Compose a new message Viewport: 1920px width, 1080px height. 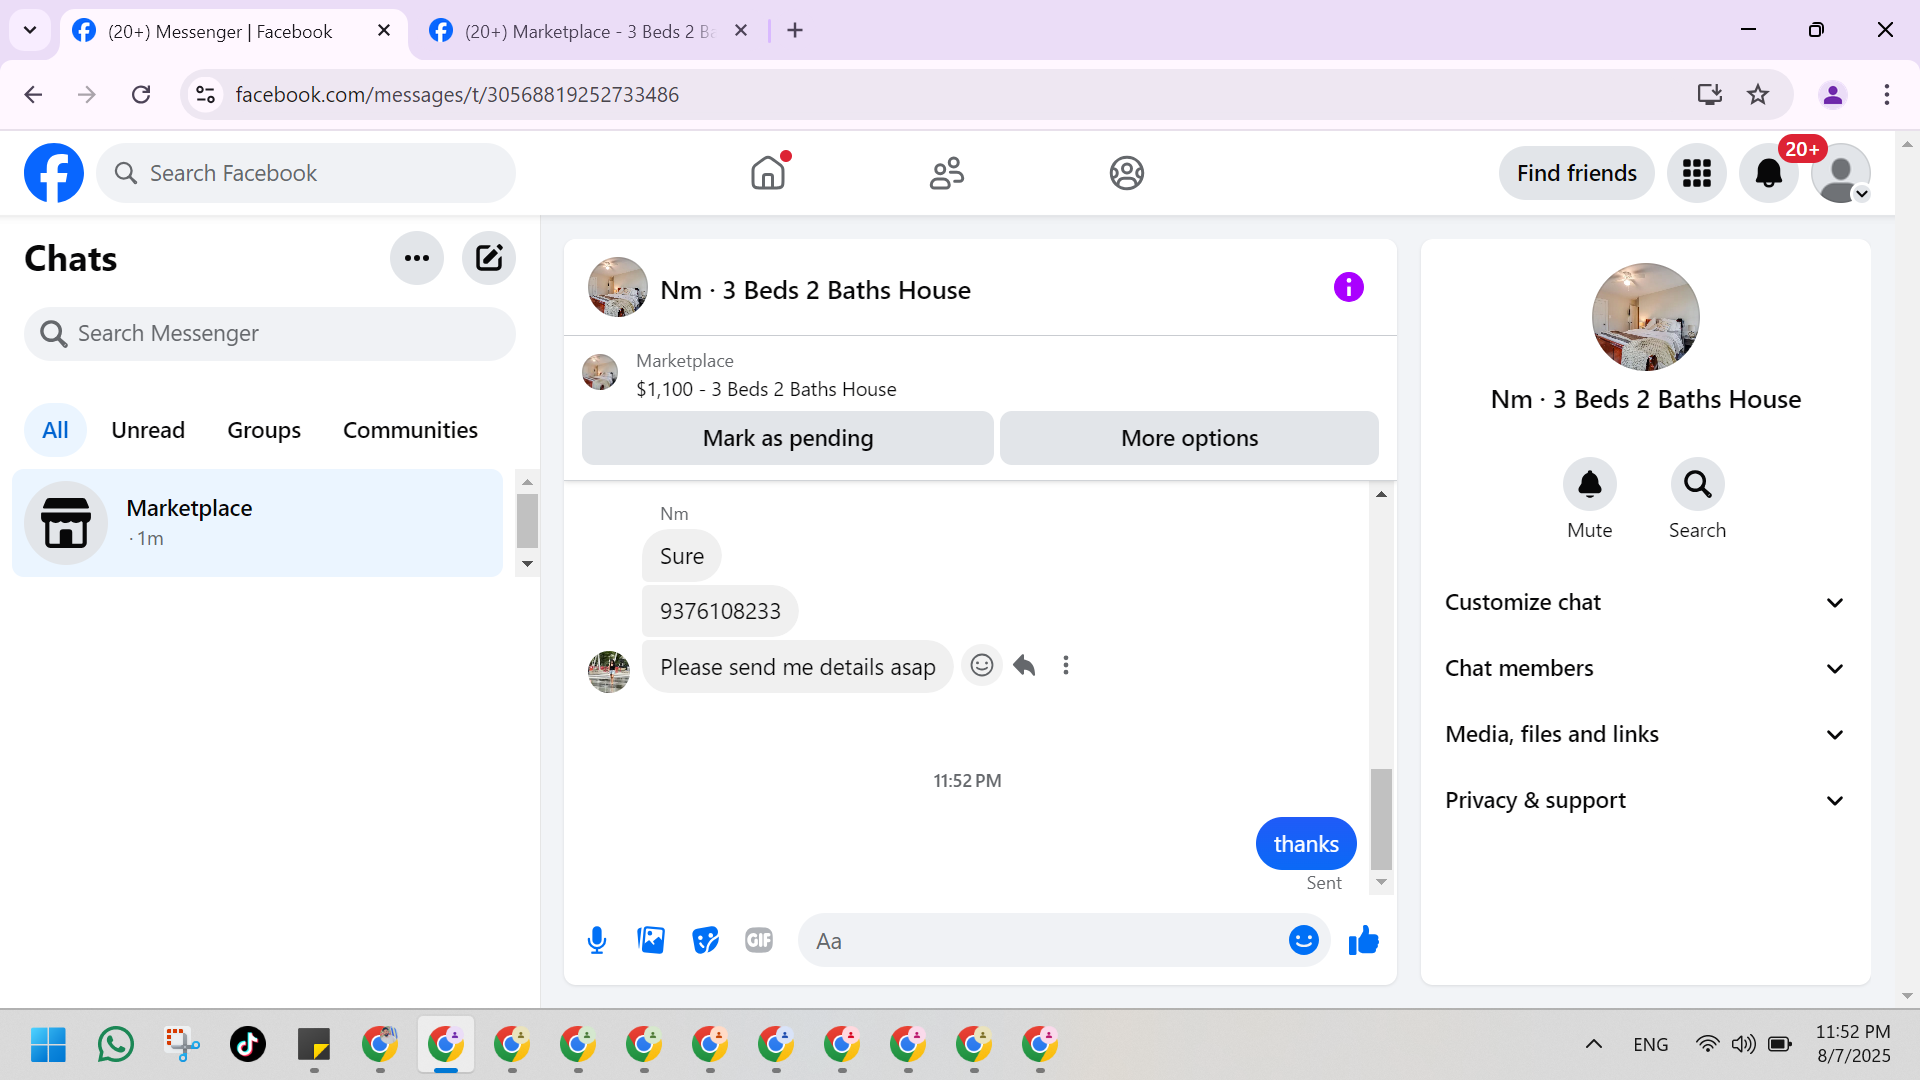click(489, 258)
